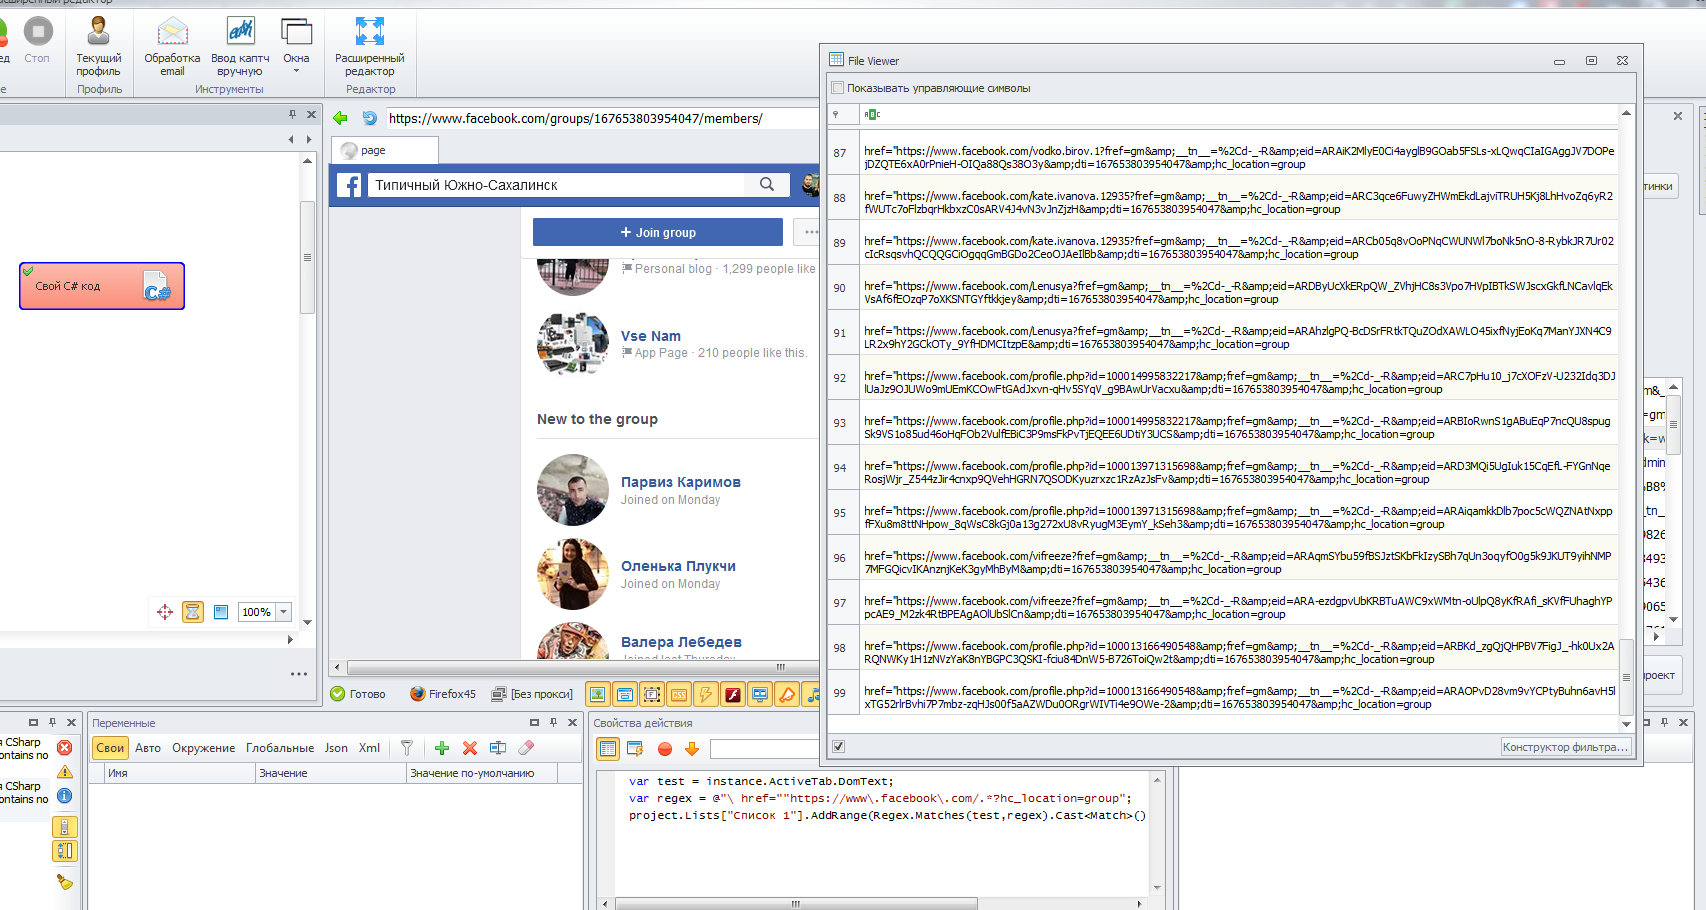Open the Расширенный редактор ribbon button
The image size is (1706, 910).
click(x=369, y=47)
